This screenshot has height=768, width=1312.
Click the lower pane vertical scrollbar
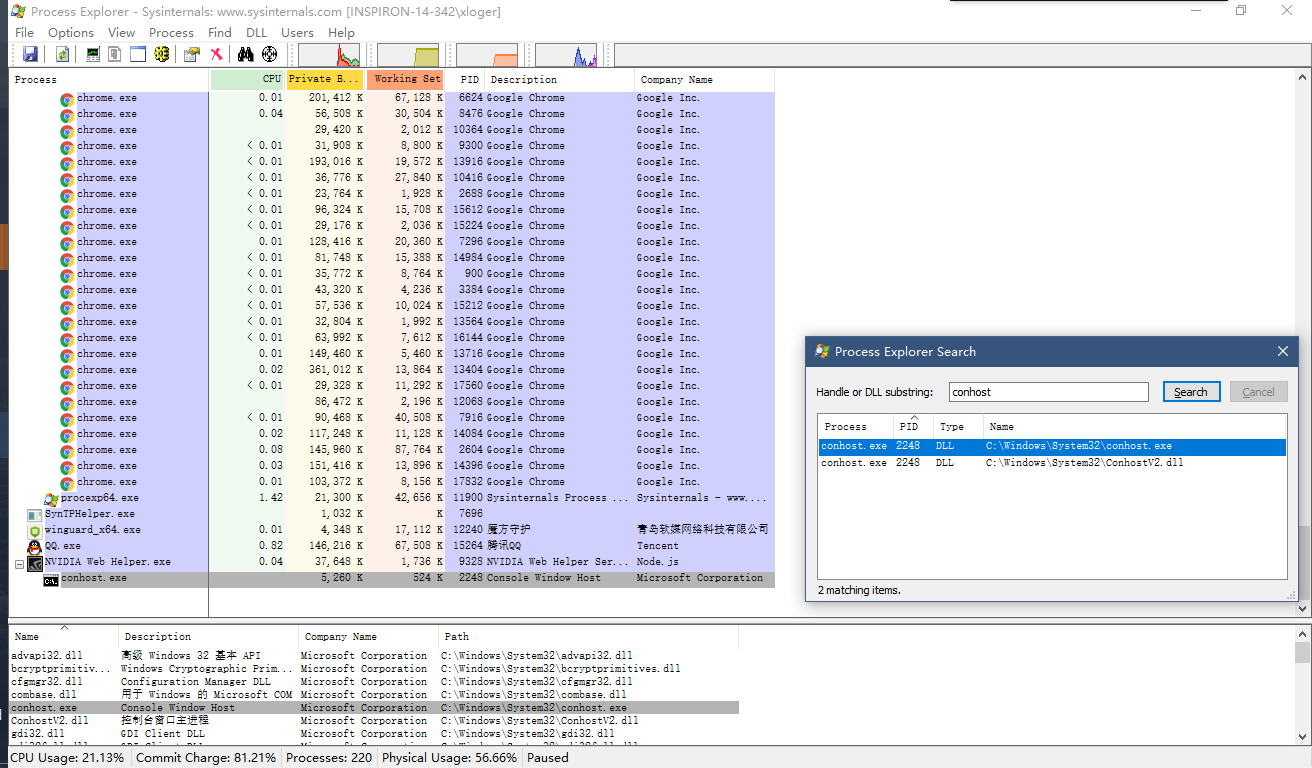(1303, 685)
